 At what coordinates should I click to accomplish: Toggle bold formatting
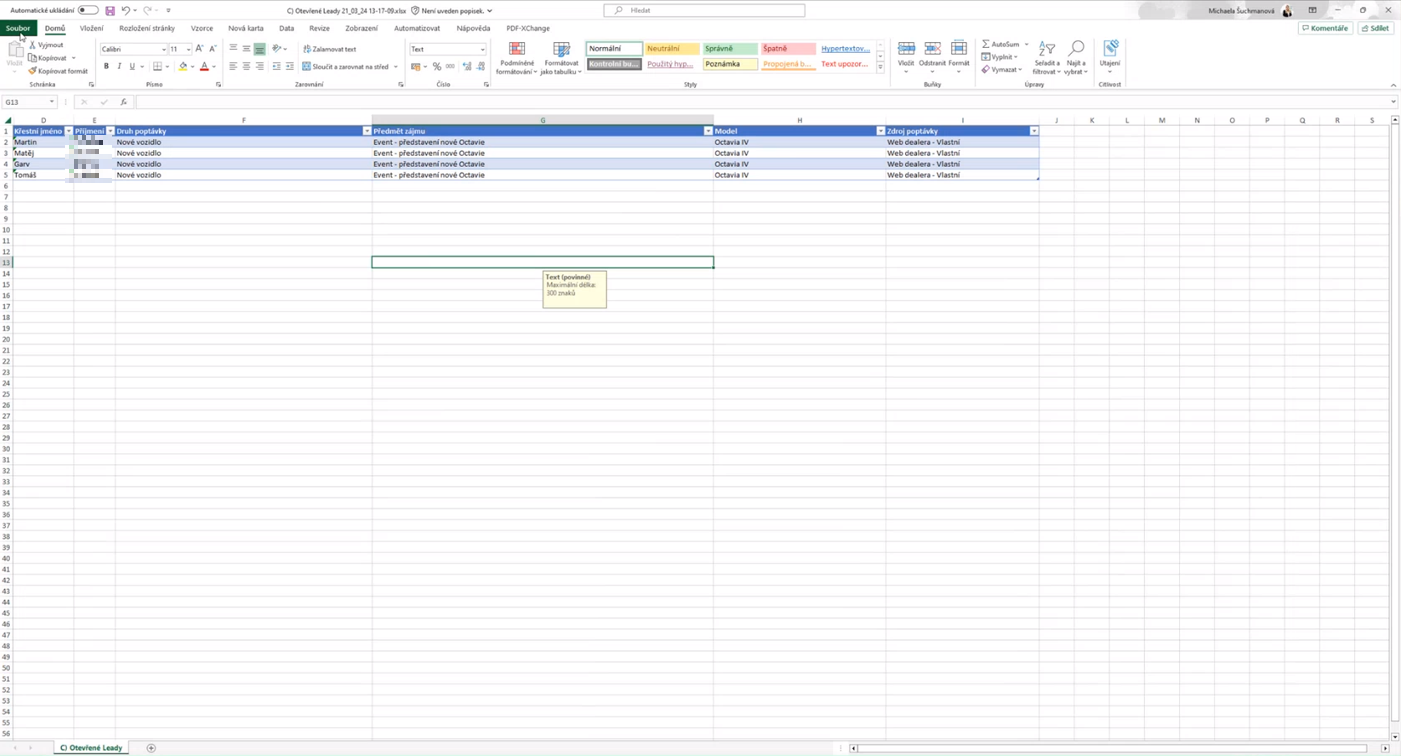coord(106,67)
